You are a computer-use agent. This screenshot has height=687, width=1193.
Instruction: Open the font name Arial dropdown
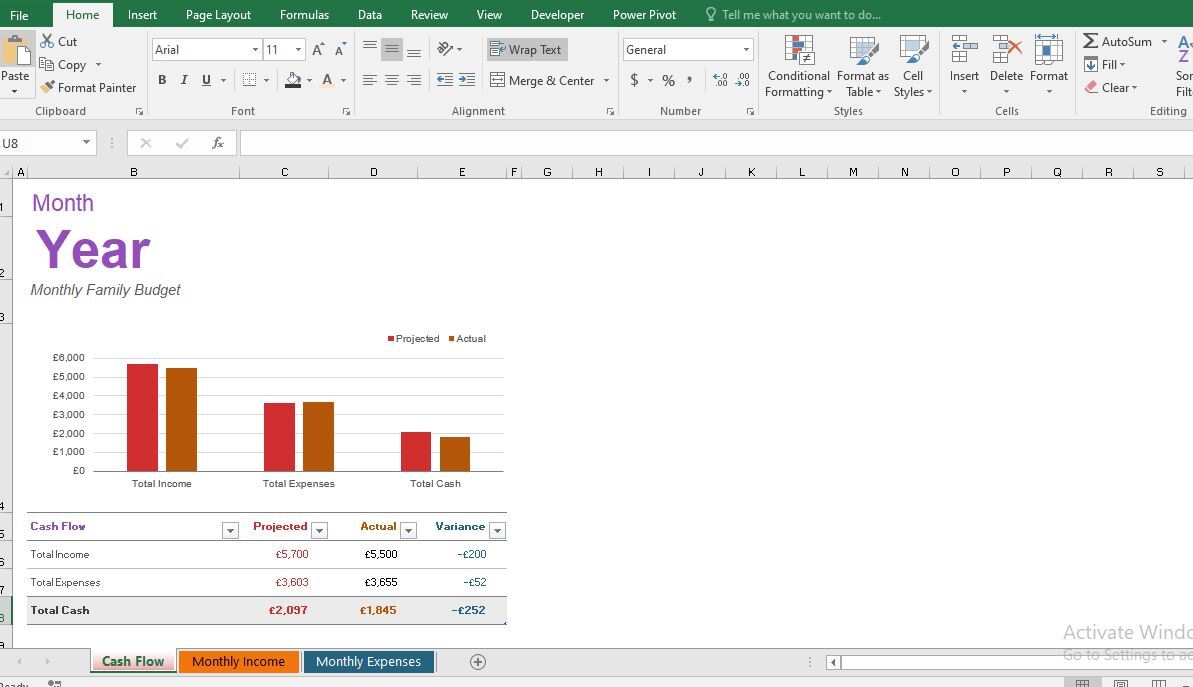click(255, 49)
